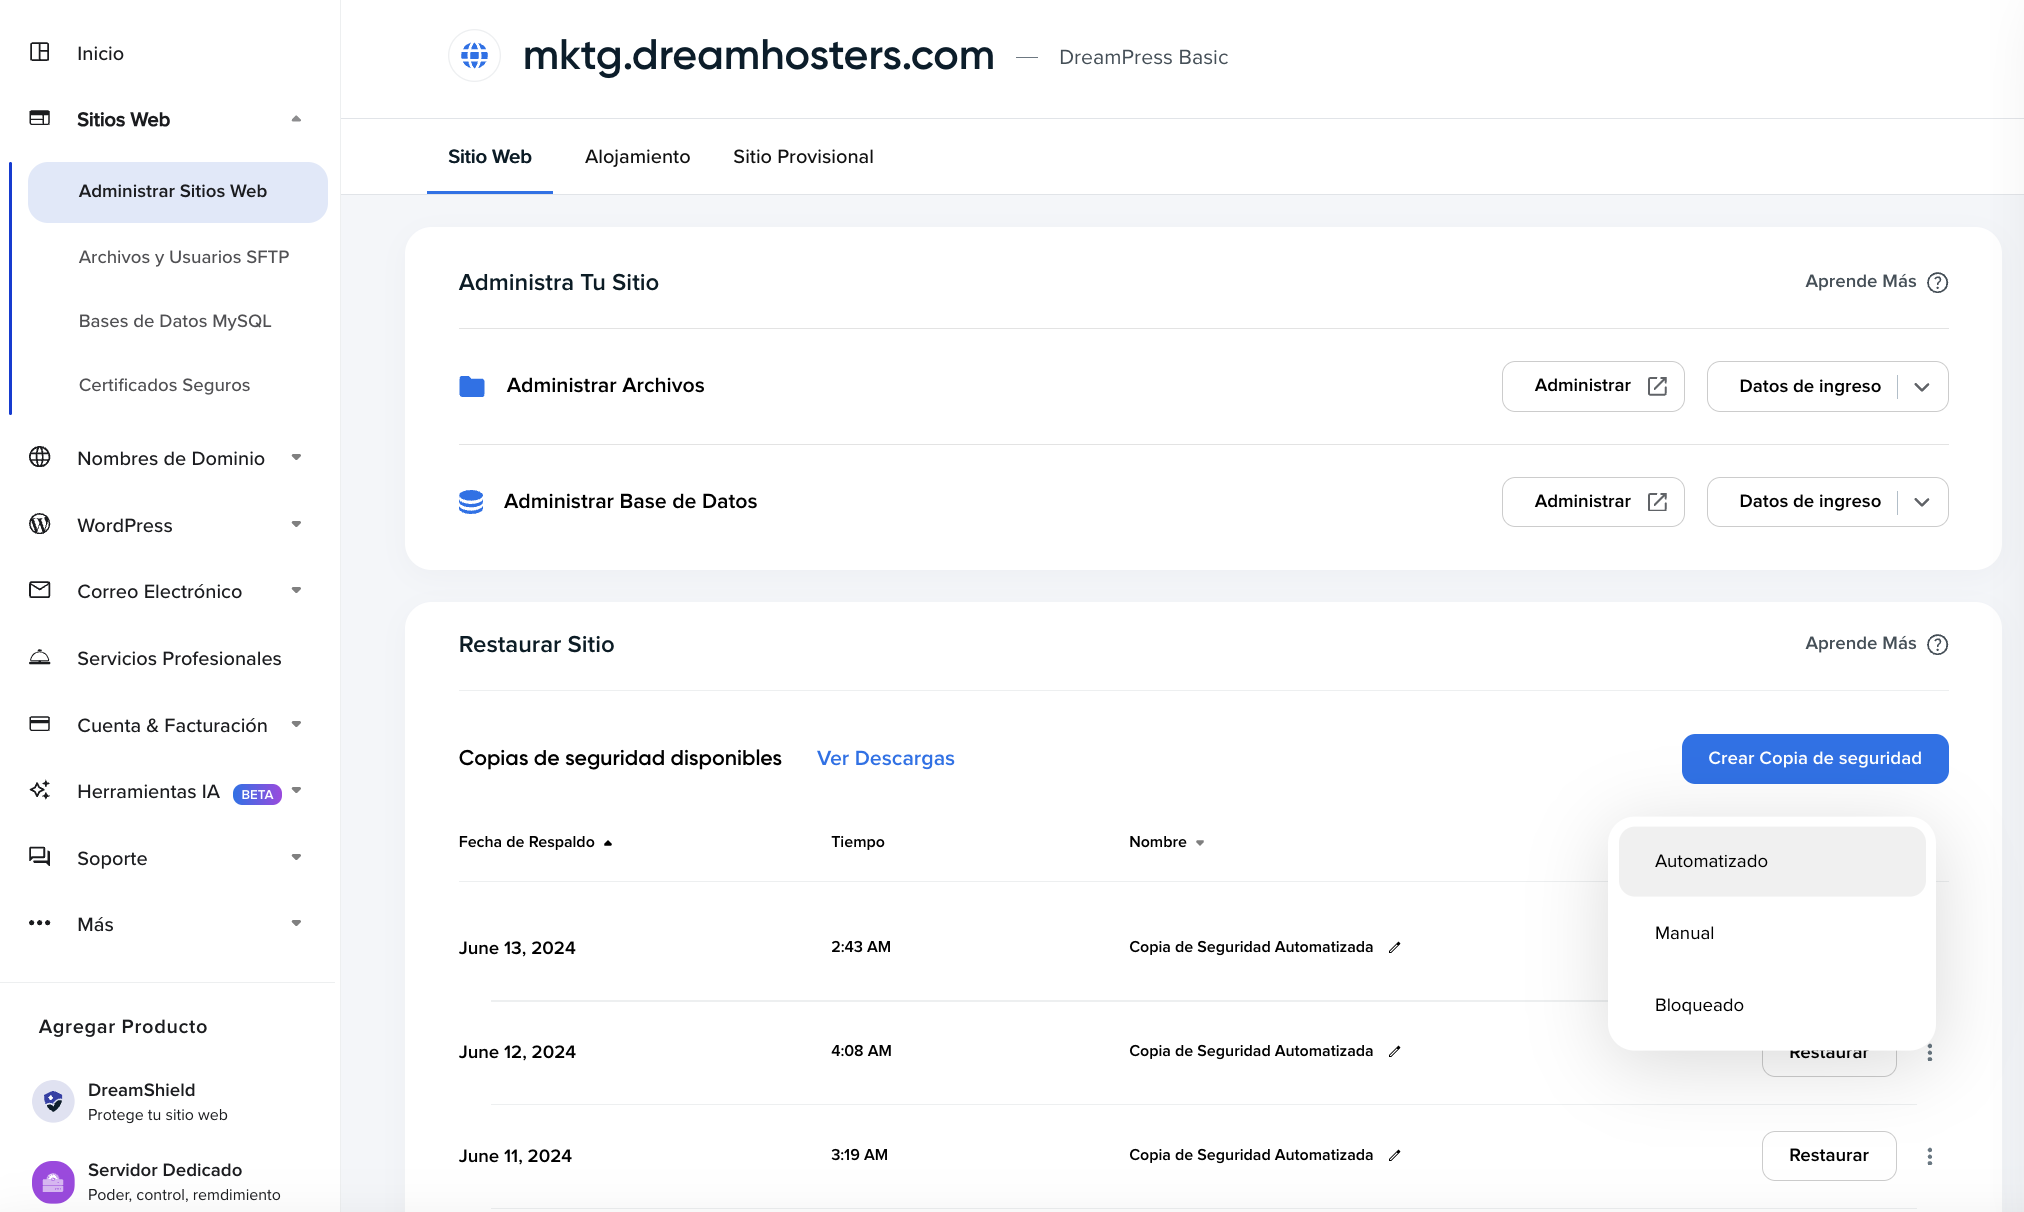Viewport: 2024px width, 1212px height.
Task: Collapse the Sitios Web sidebar section
Action: click(296, 119)
